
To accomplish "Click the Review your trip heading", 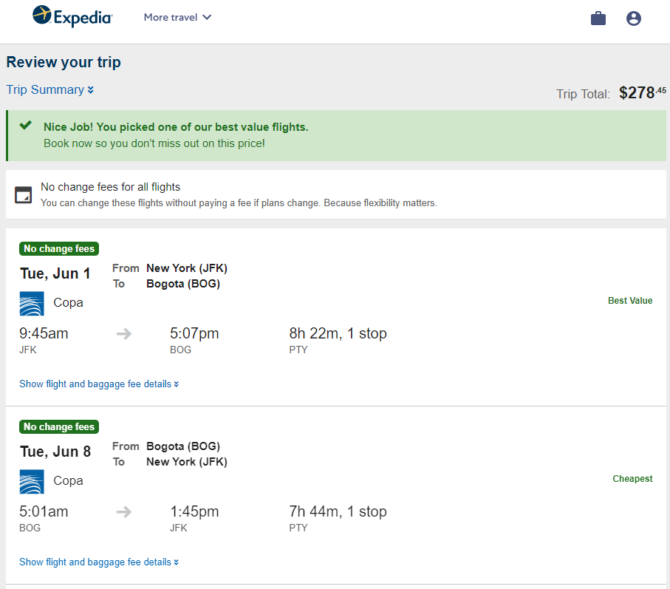I will coord(64,62).
